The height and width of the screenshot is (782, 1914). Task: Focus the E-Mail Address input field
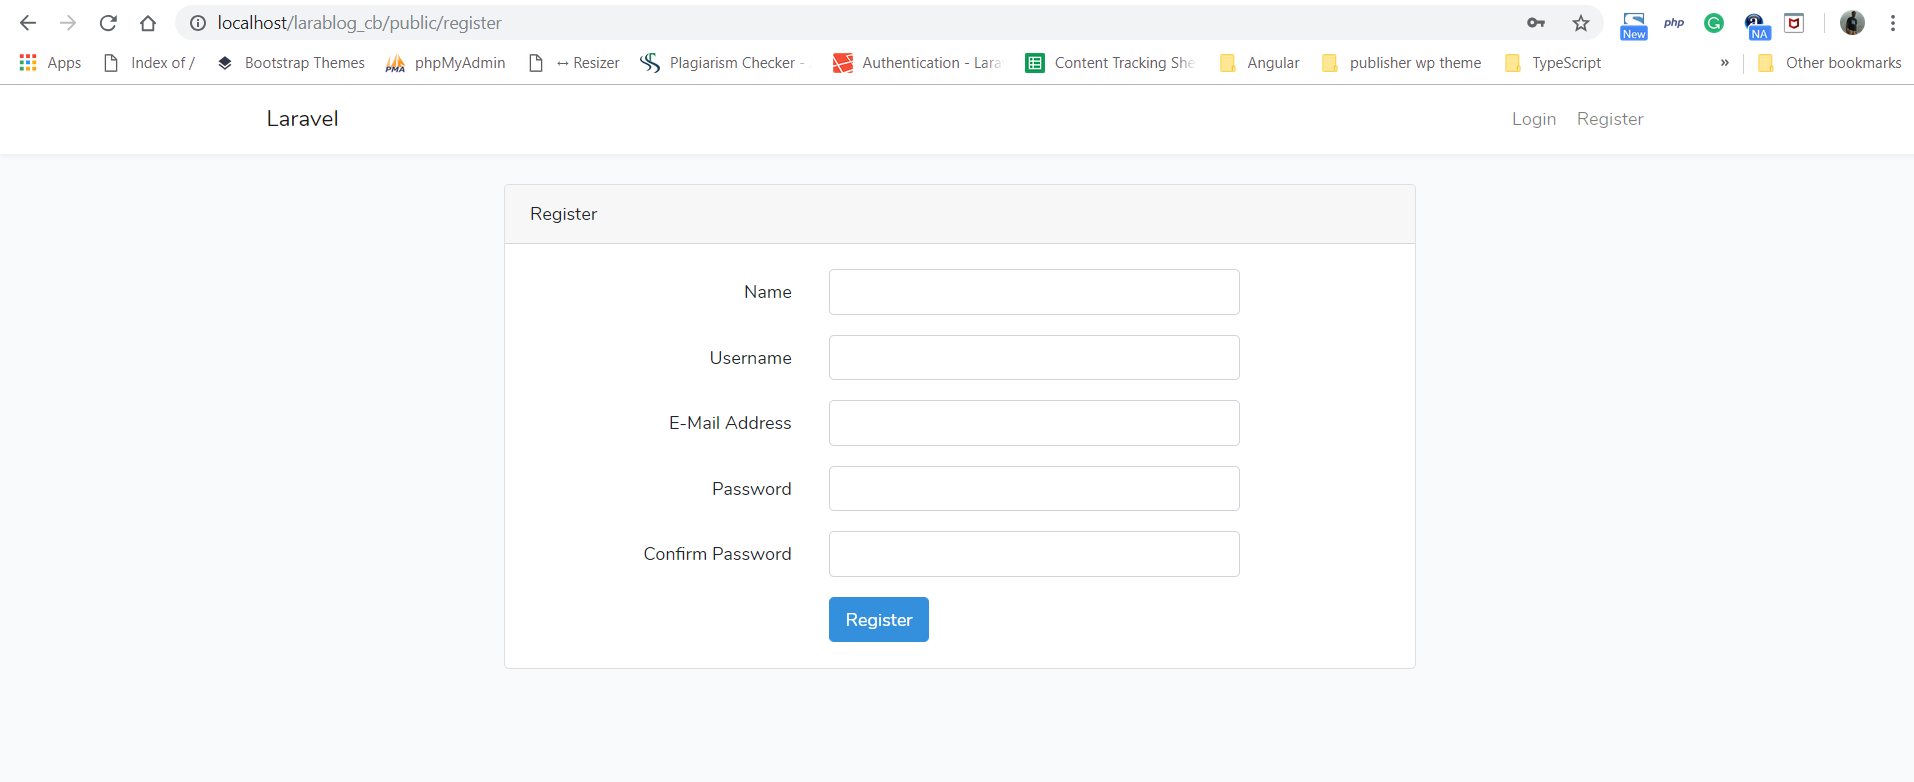[1034, 423]
